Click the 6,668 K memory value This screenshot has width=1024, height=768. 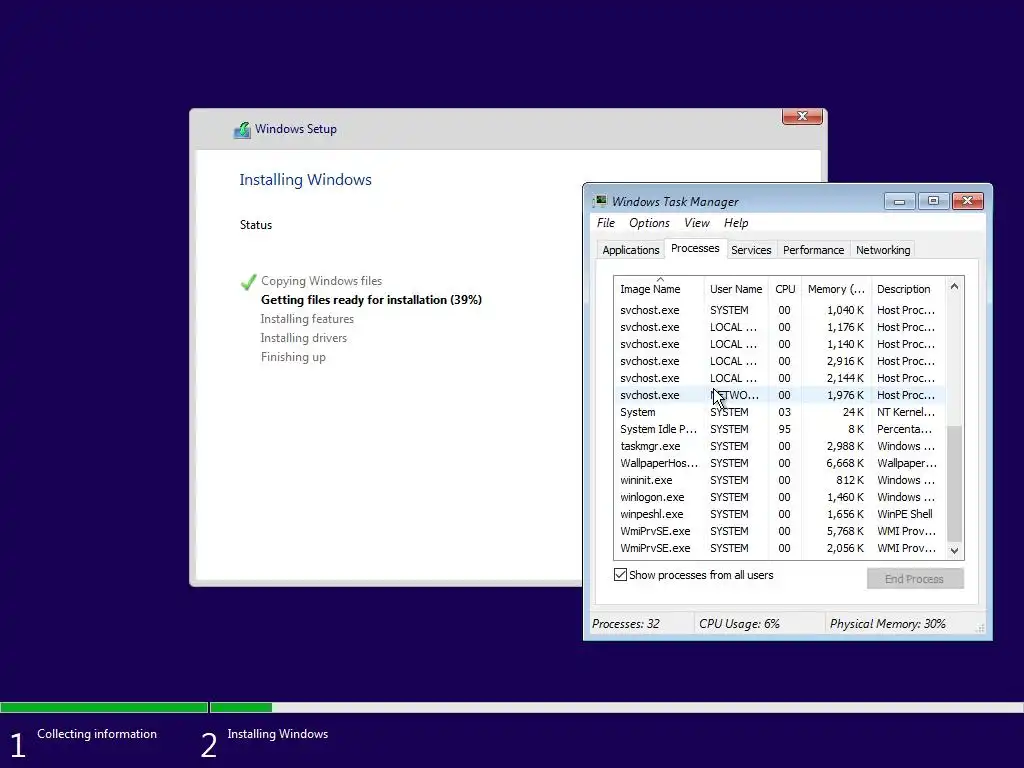coord(845,463)
